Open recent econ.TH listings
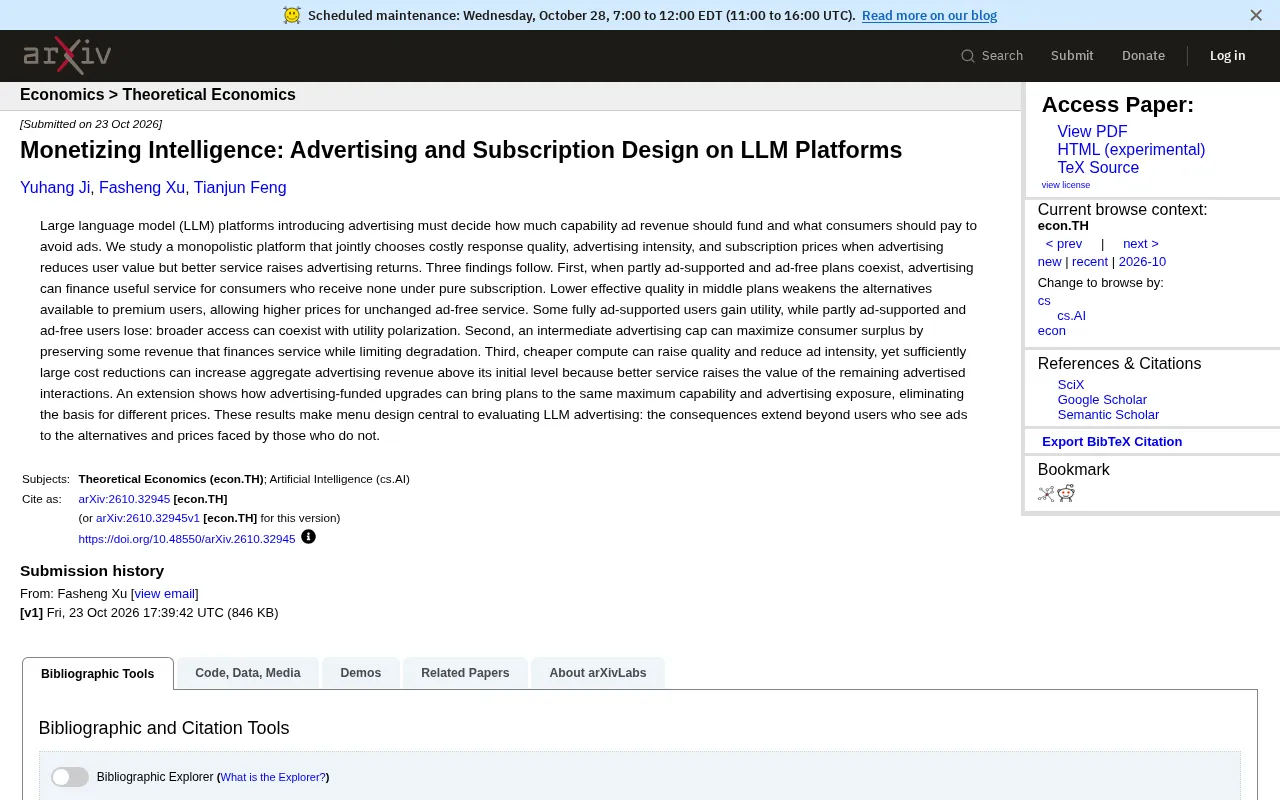1280x800 pixels. [x=1090, y=262]
